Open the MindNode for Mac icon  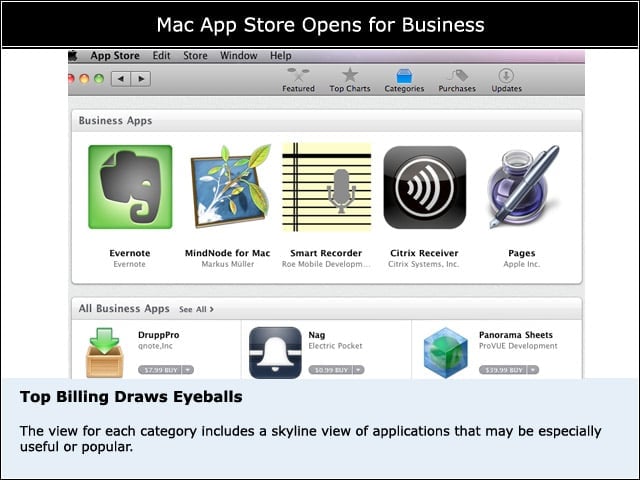click(x=230, y=186)
